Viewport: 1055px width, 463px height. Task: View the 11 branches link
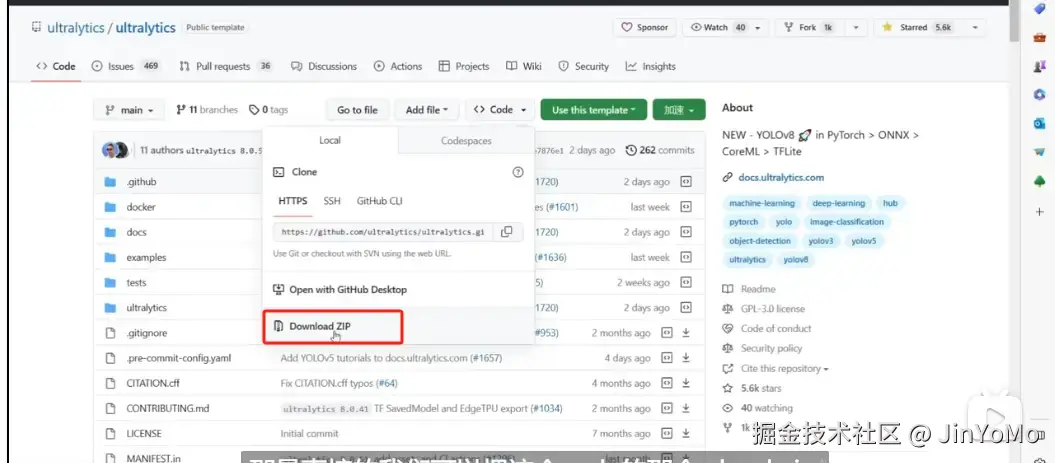(x=207, y=110)
